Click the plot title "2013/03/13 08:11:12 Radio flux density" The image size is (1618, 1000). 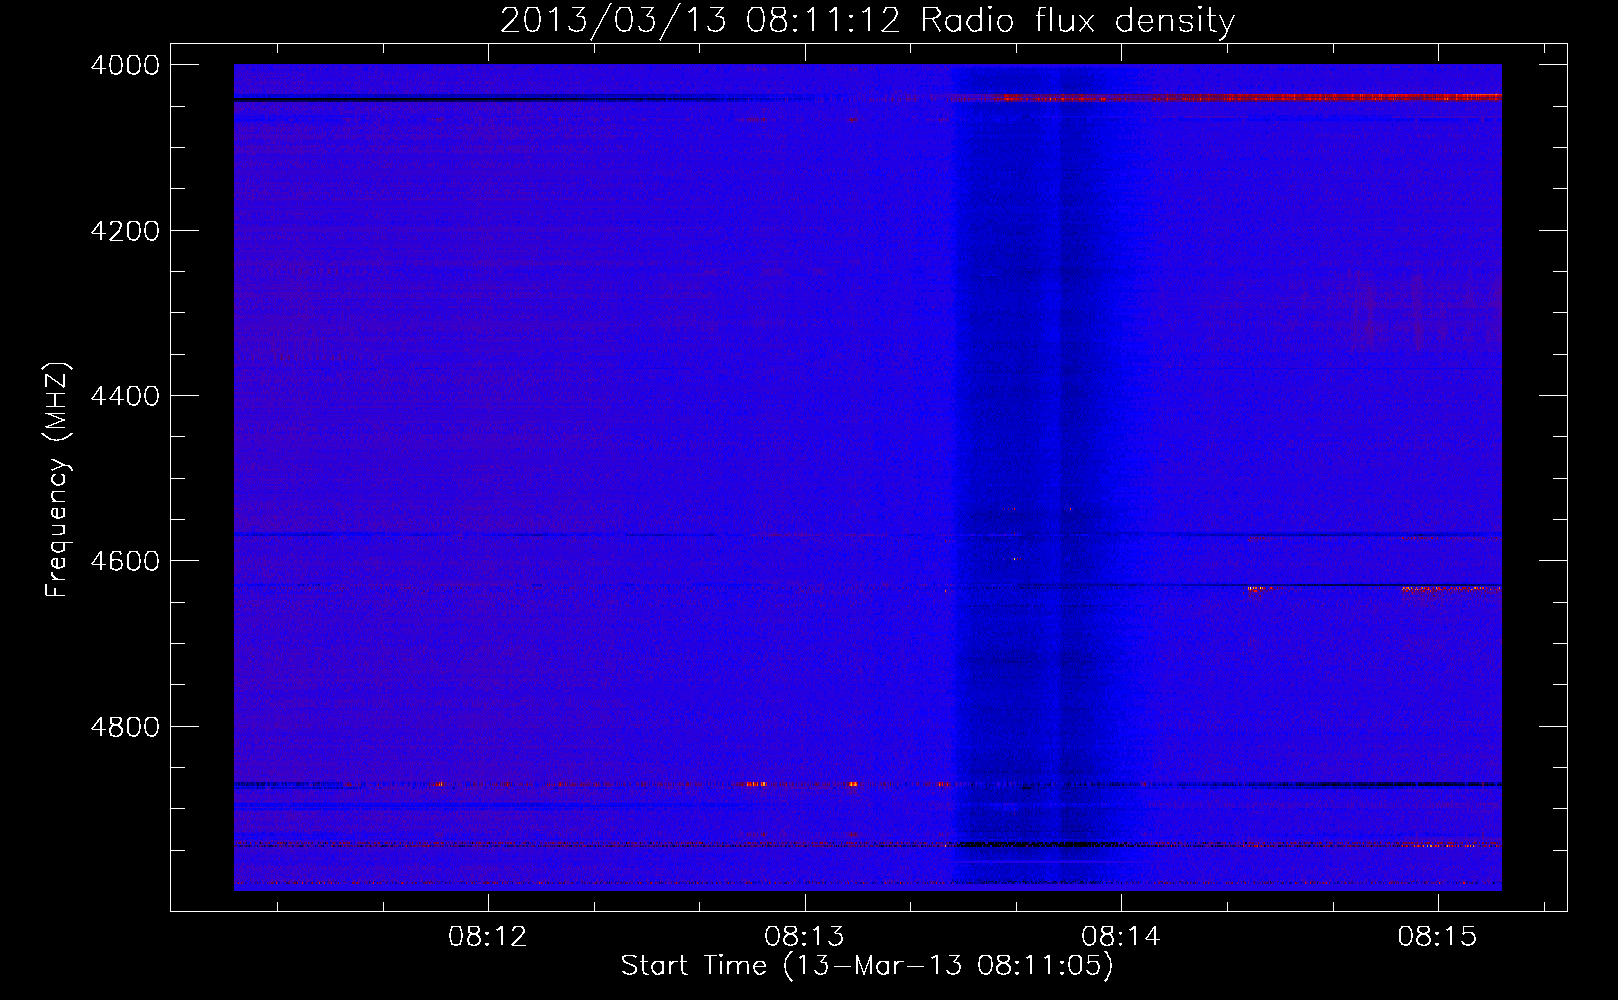867,20
